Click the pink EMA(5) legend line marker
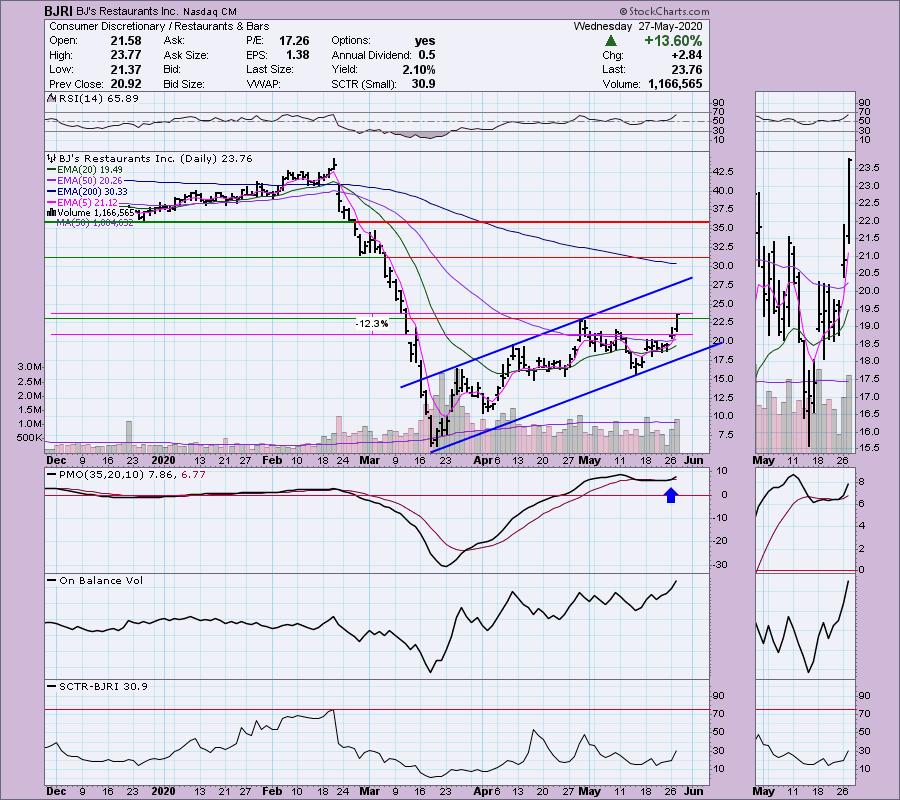The width and height of the screenshot is (900, 800). (52, 203)
